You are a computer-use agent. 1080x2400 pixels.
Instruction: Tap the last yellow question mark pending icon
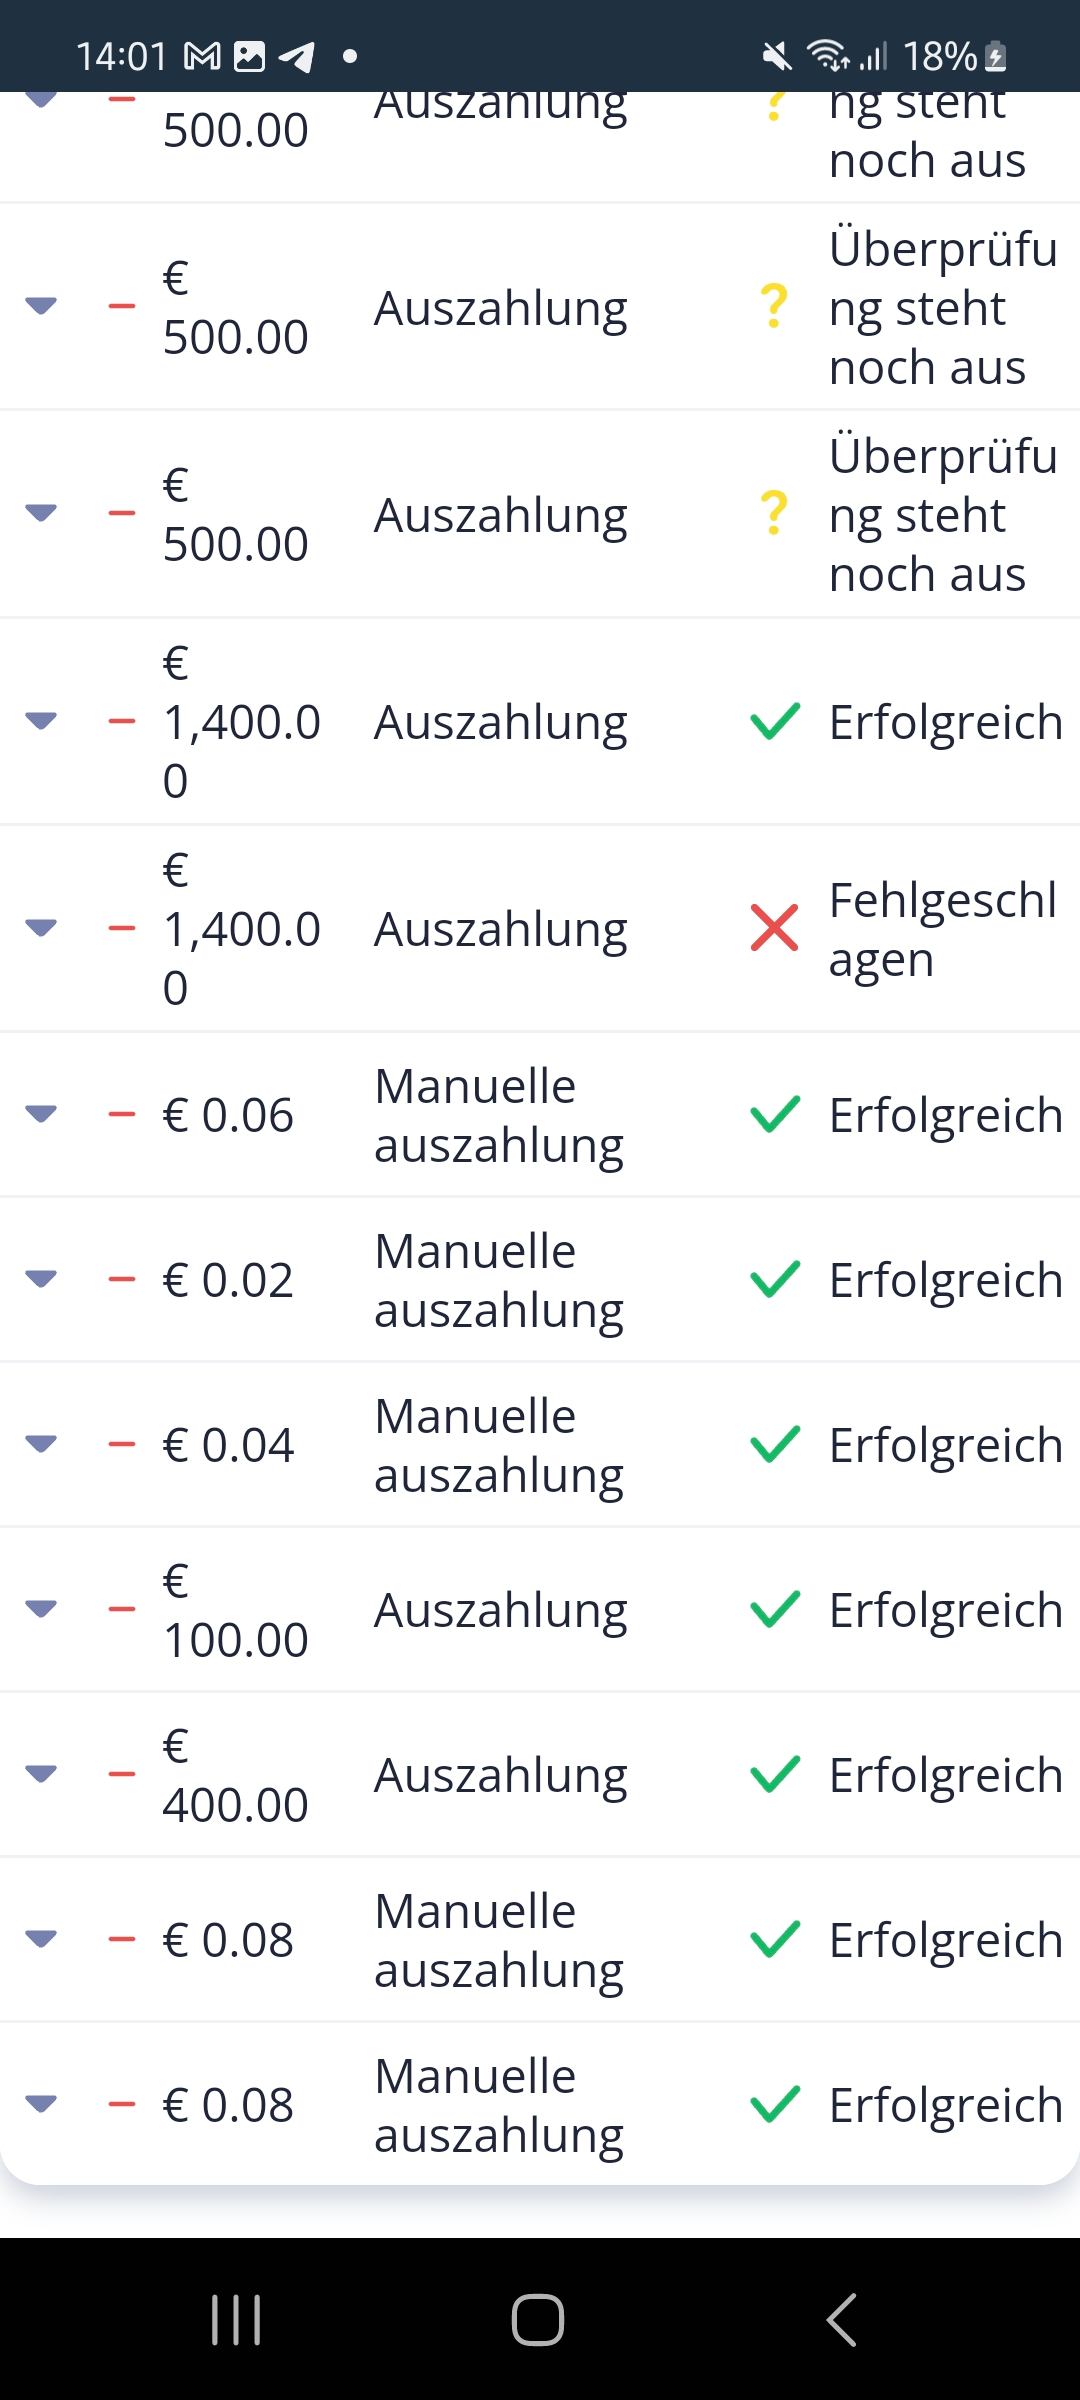pyautogui.click(x=774, y=513)
